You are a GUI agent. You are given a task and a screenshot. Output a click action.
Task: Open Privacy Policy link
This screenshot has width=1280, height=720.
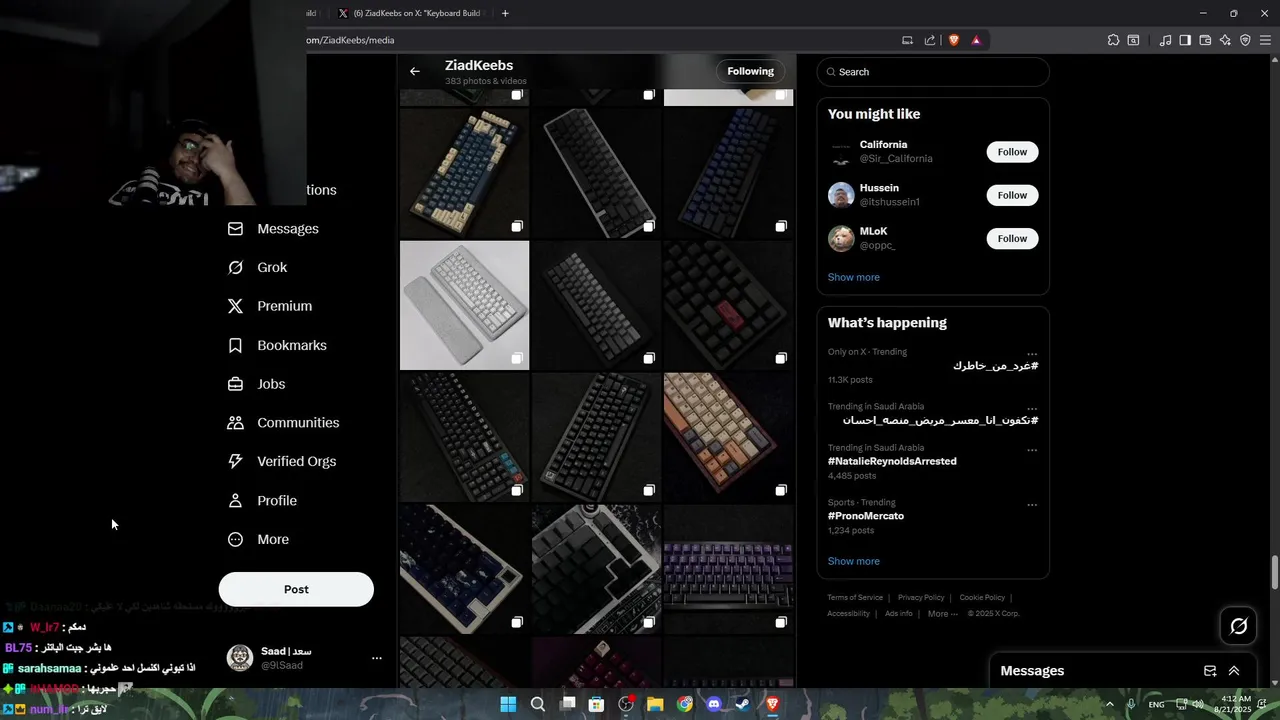pos(921,598)
